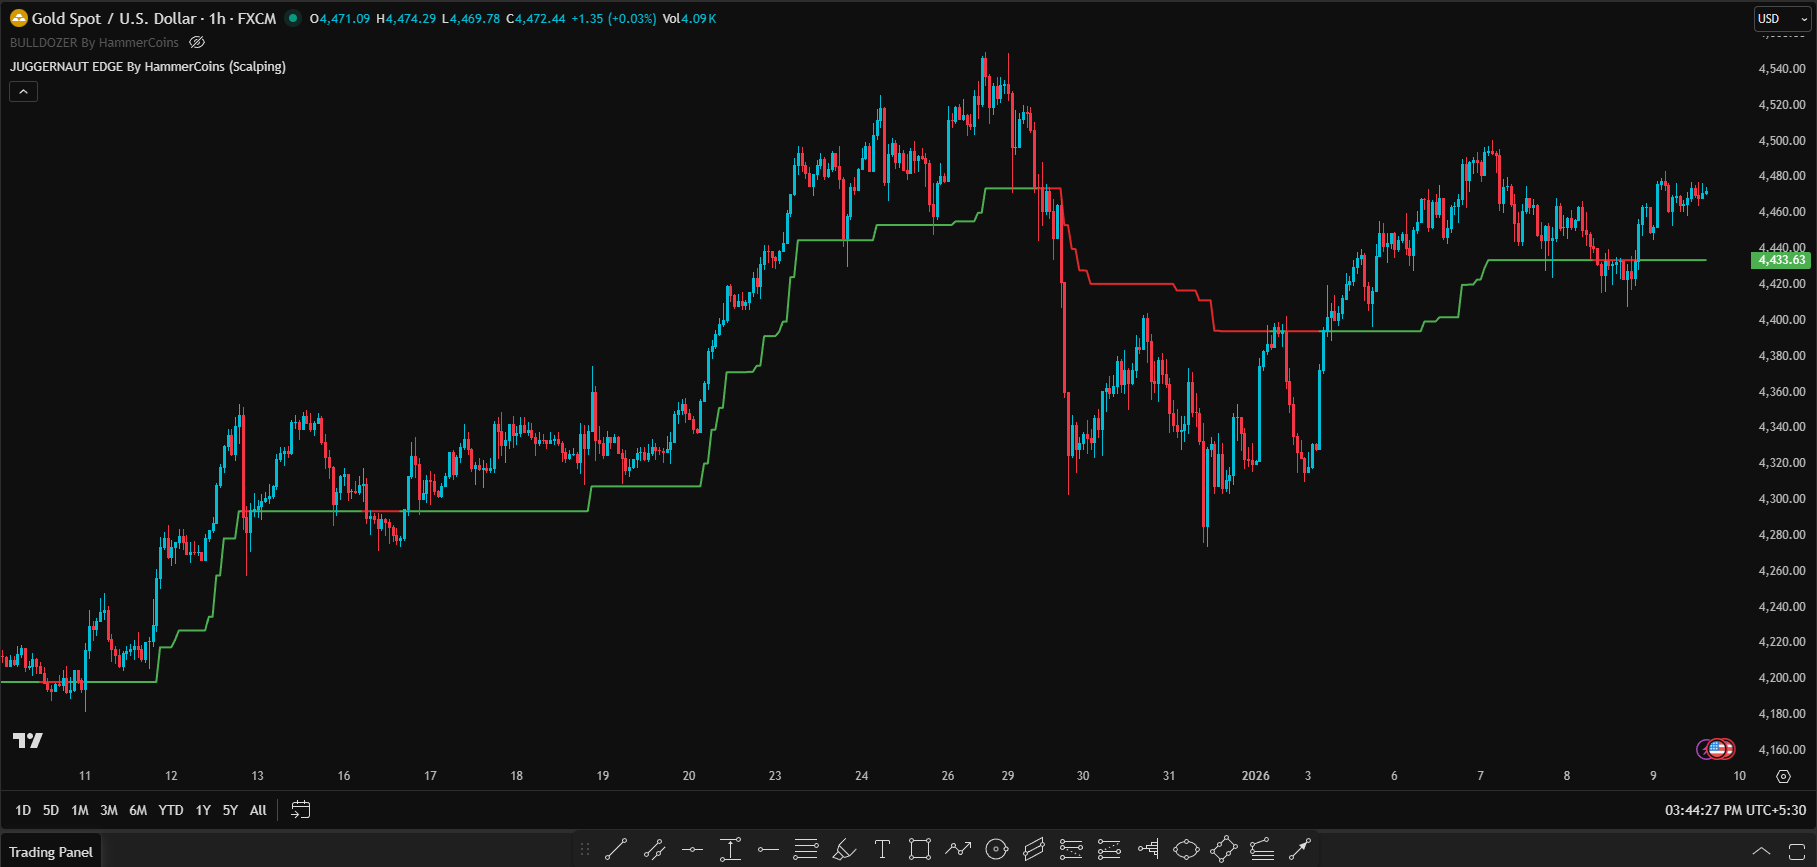
Task: Select the arrow drawing tool
Action: [1299, 850]
